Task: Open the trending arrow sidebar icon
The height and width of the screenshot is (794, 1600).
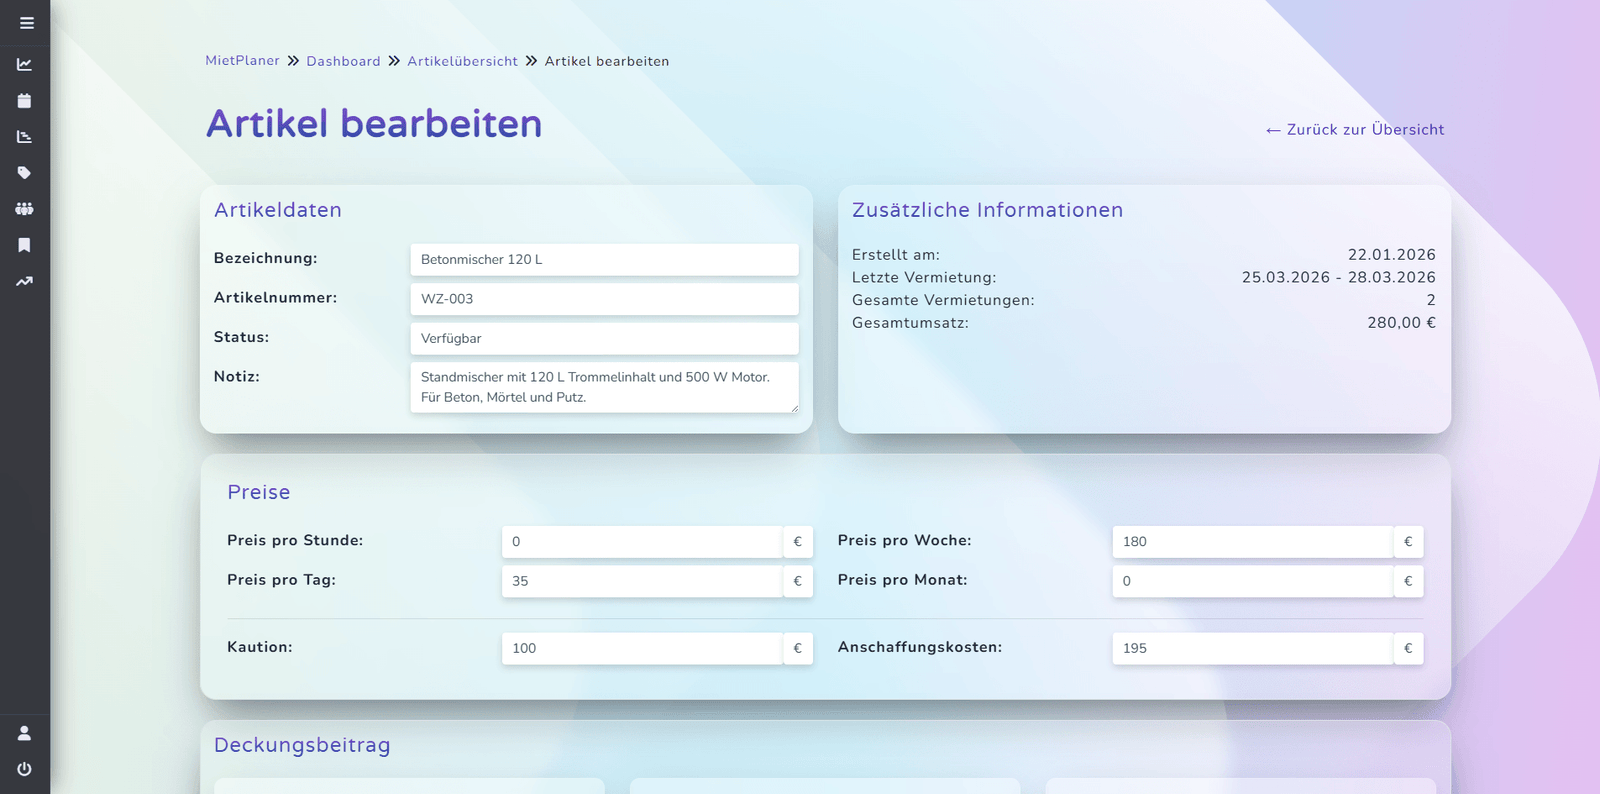Action: (x=24, y=281)
